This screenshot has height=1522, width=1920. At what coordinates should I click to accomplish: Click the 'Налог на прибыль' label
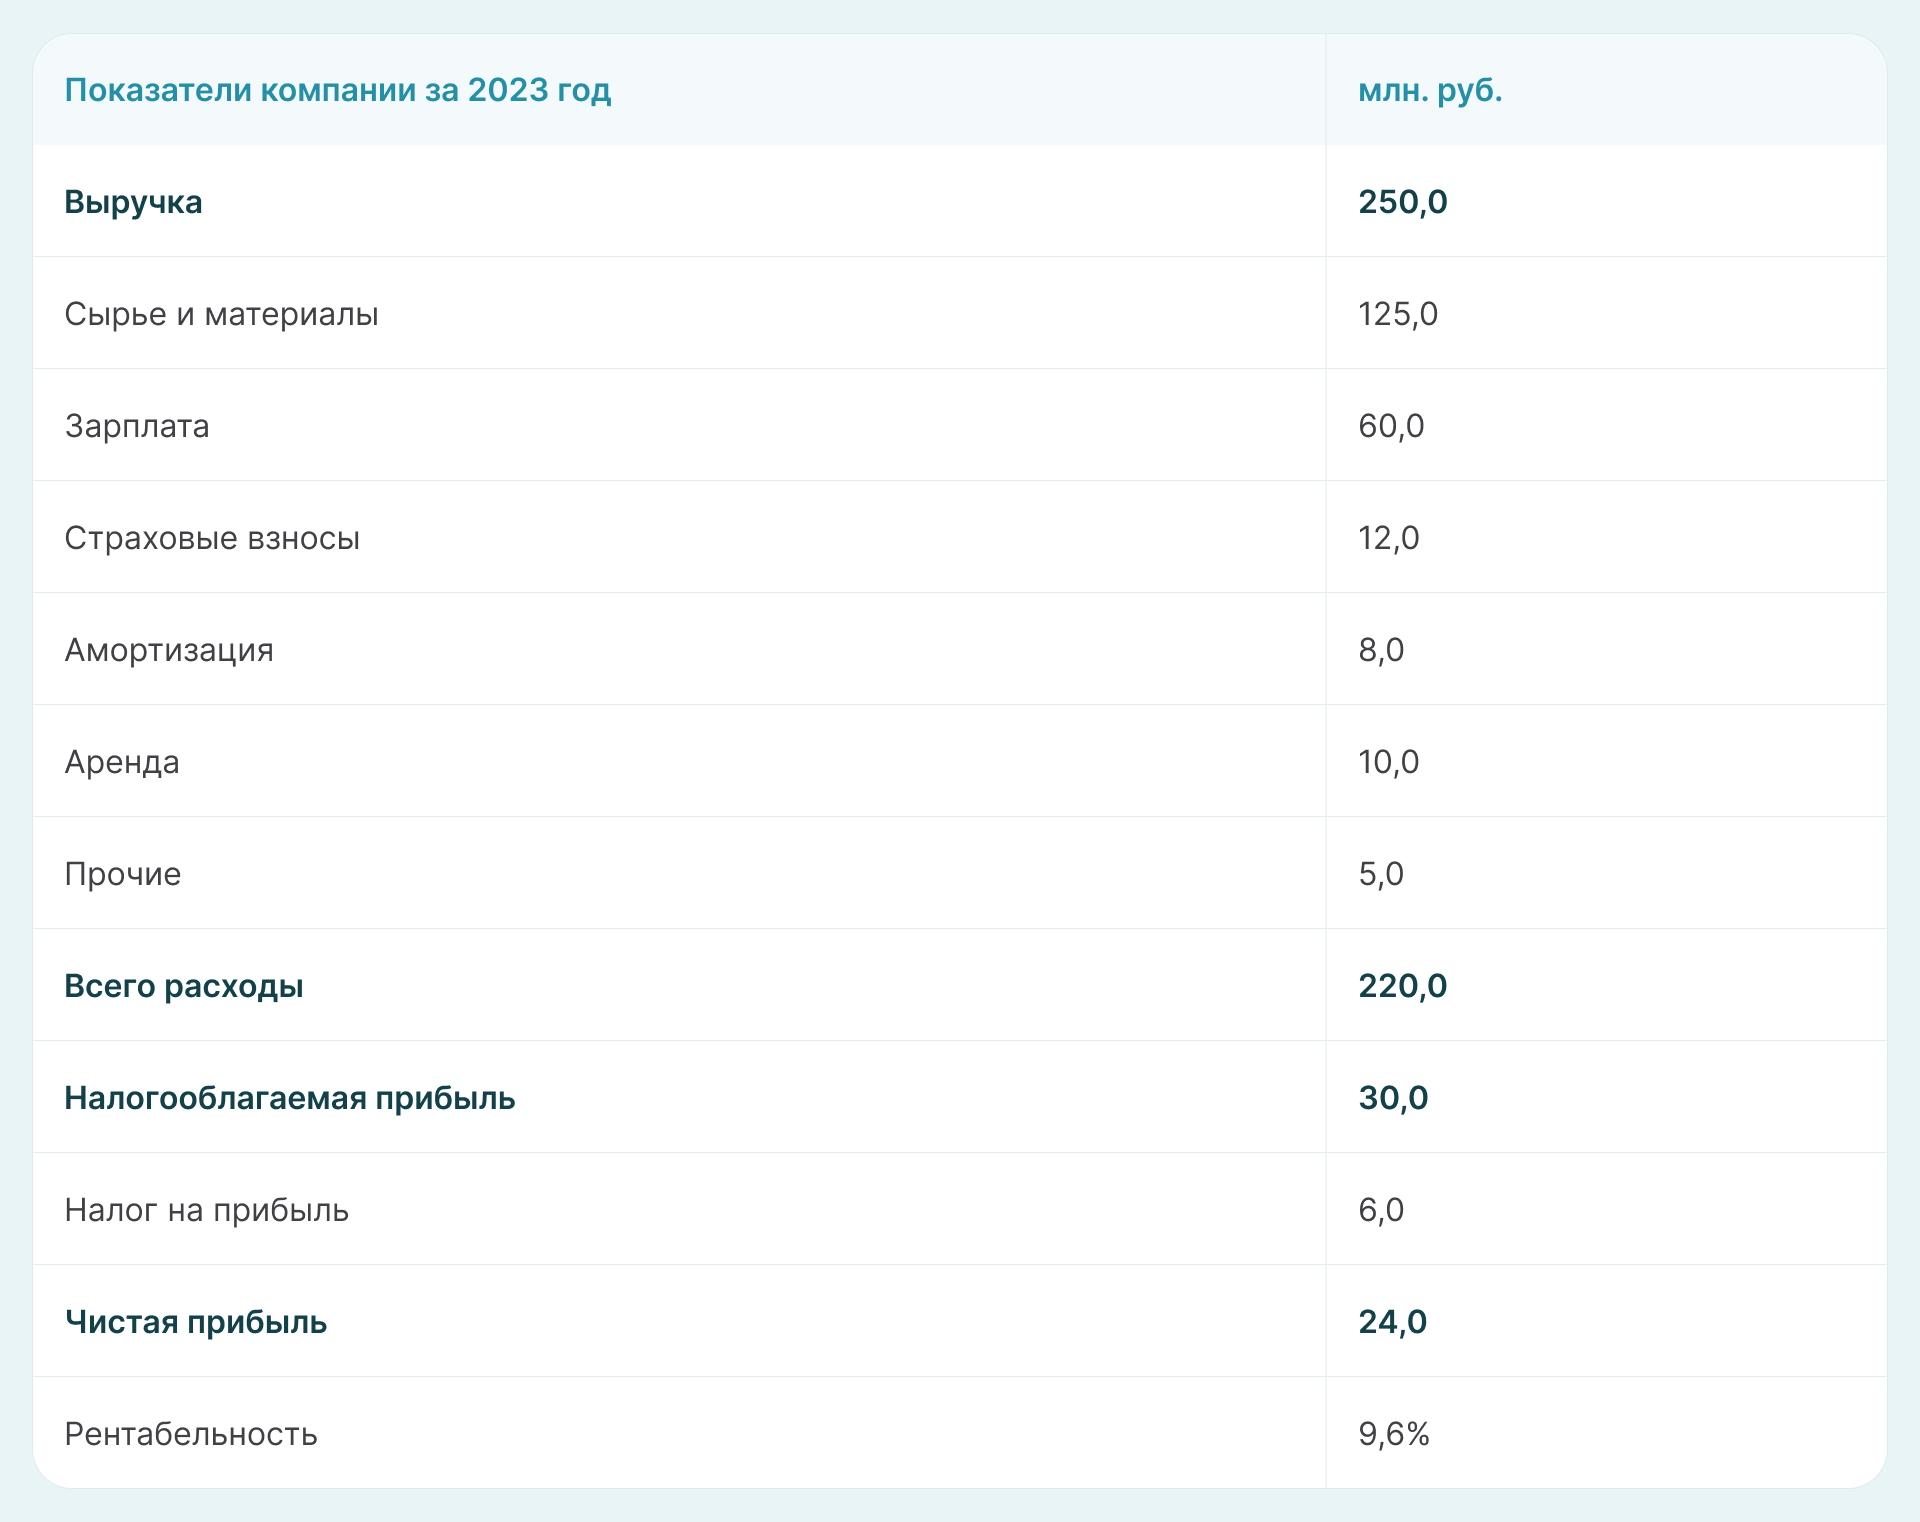[x=207, y=1210]
